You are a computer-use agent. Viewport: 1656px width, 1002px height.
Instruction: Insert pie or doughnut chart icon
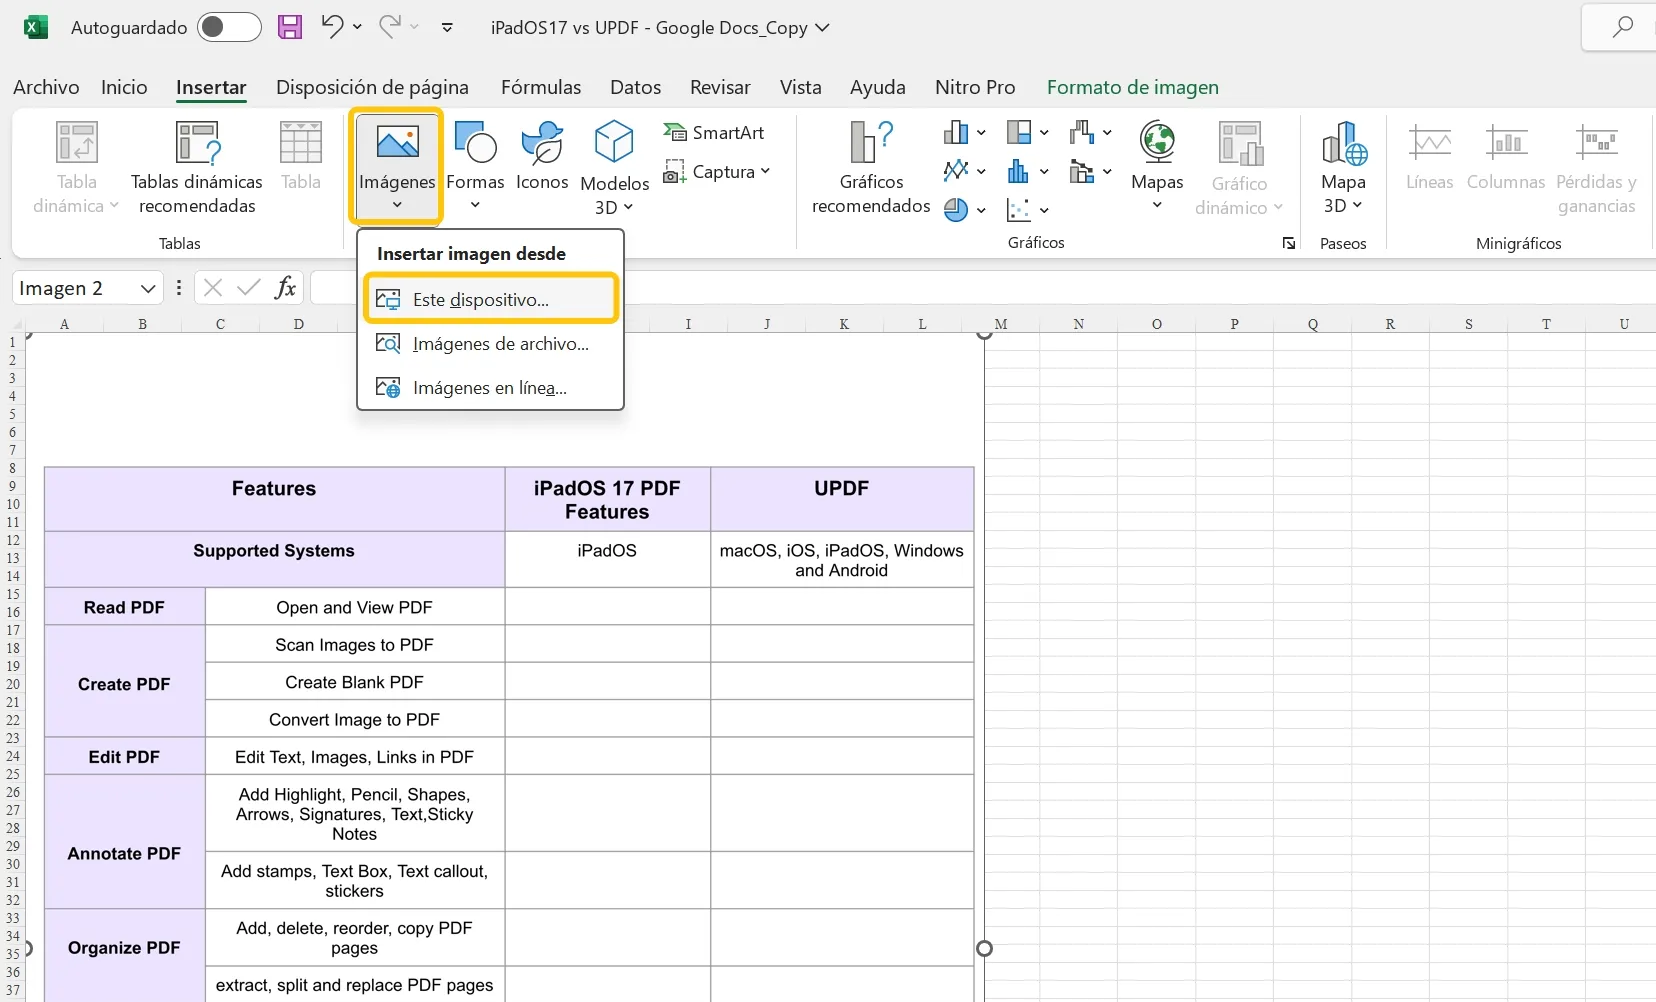click(x=956, y=210)
